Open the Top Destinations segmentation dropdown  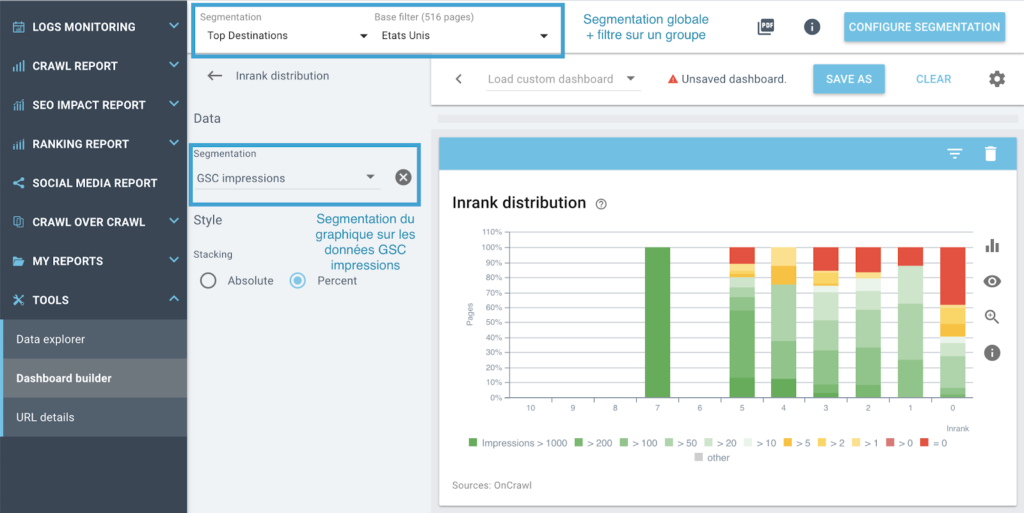(x=285, y=36)
